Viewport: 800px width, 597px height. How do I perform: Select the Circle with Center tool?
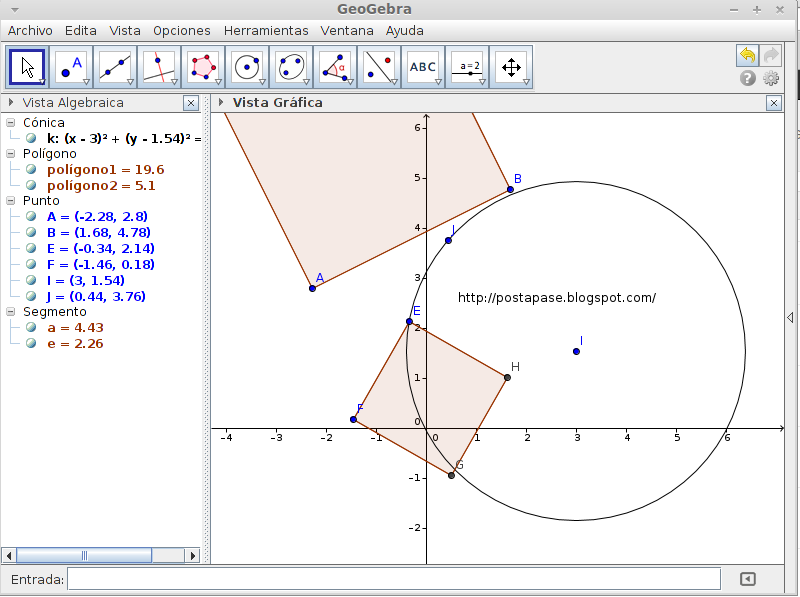[246, 66]
